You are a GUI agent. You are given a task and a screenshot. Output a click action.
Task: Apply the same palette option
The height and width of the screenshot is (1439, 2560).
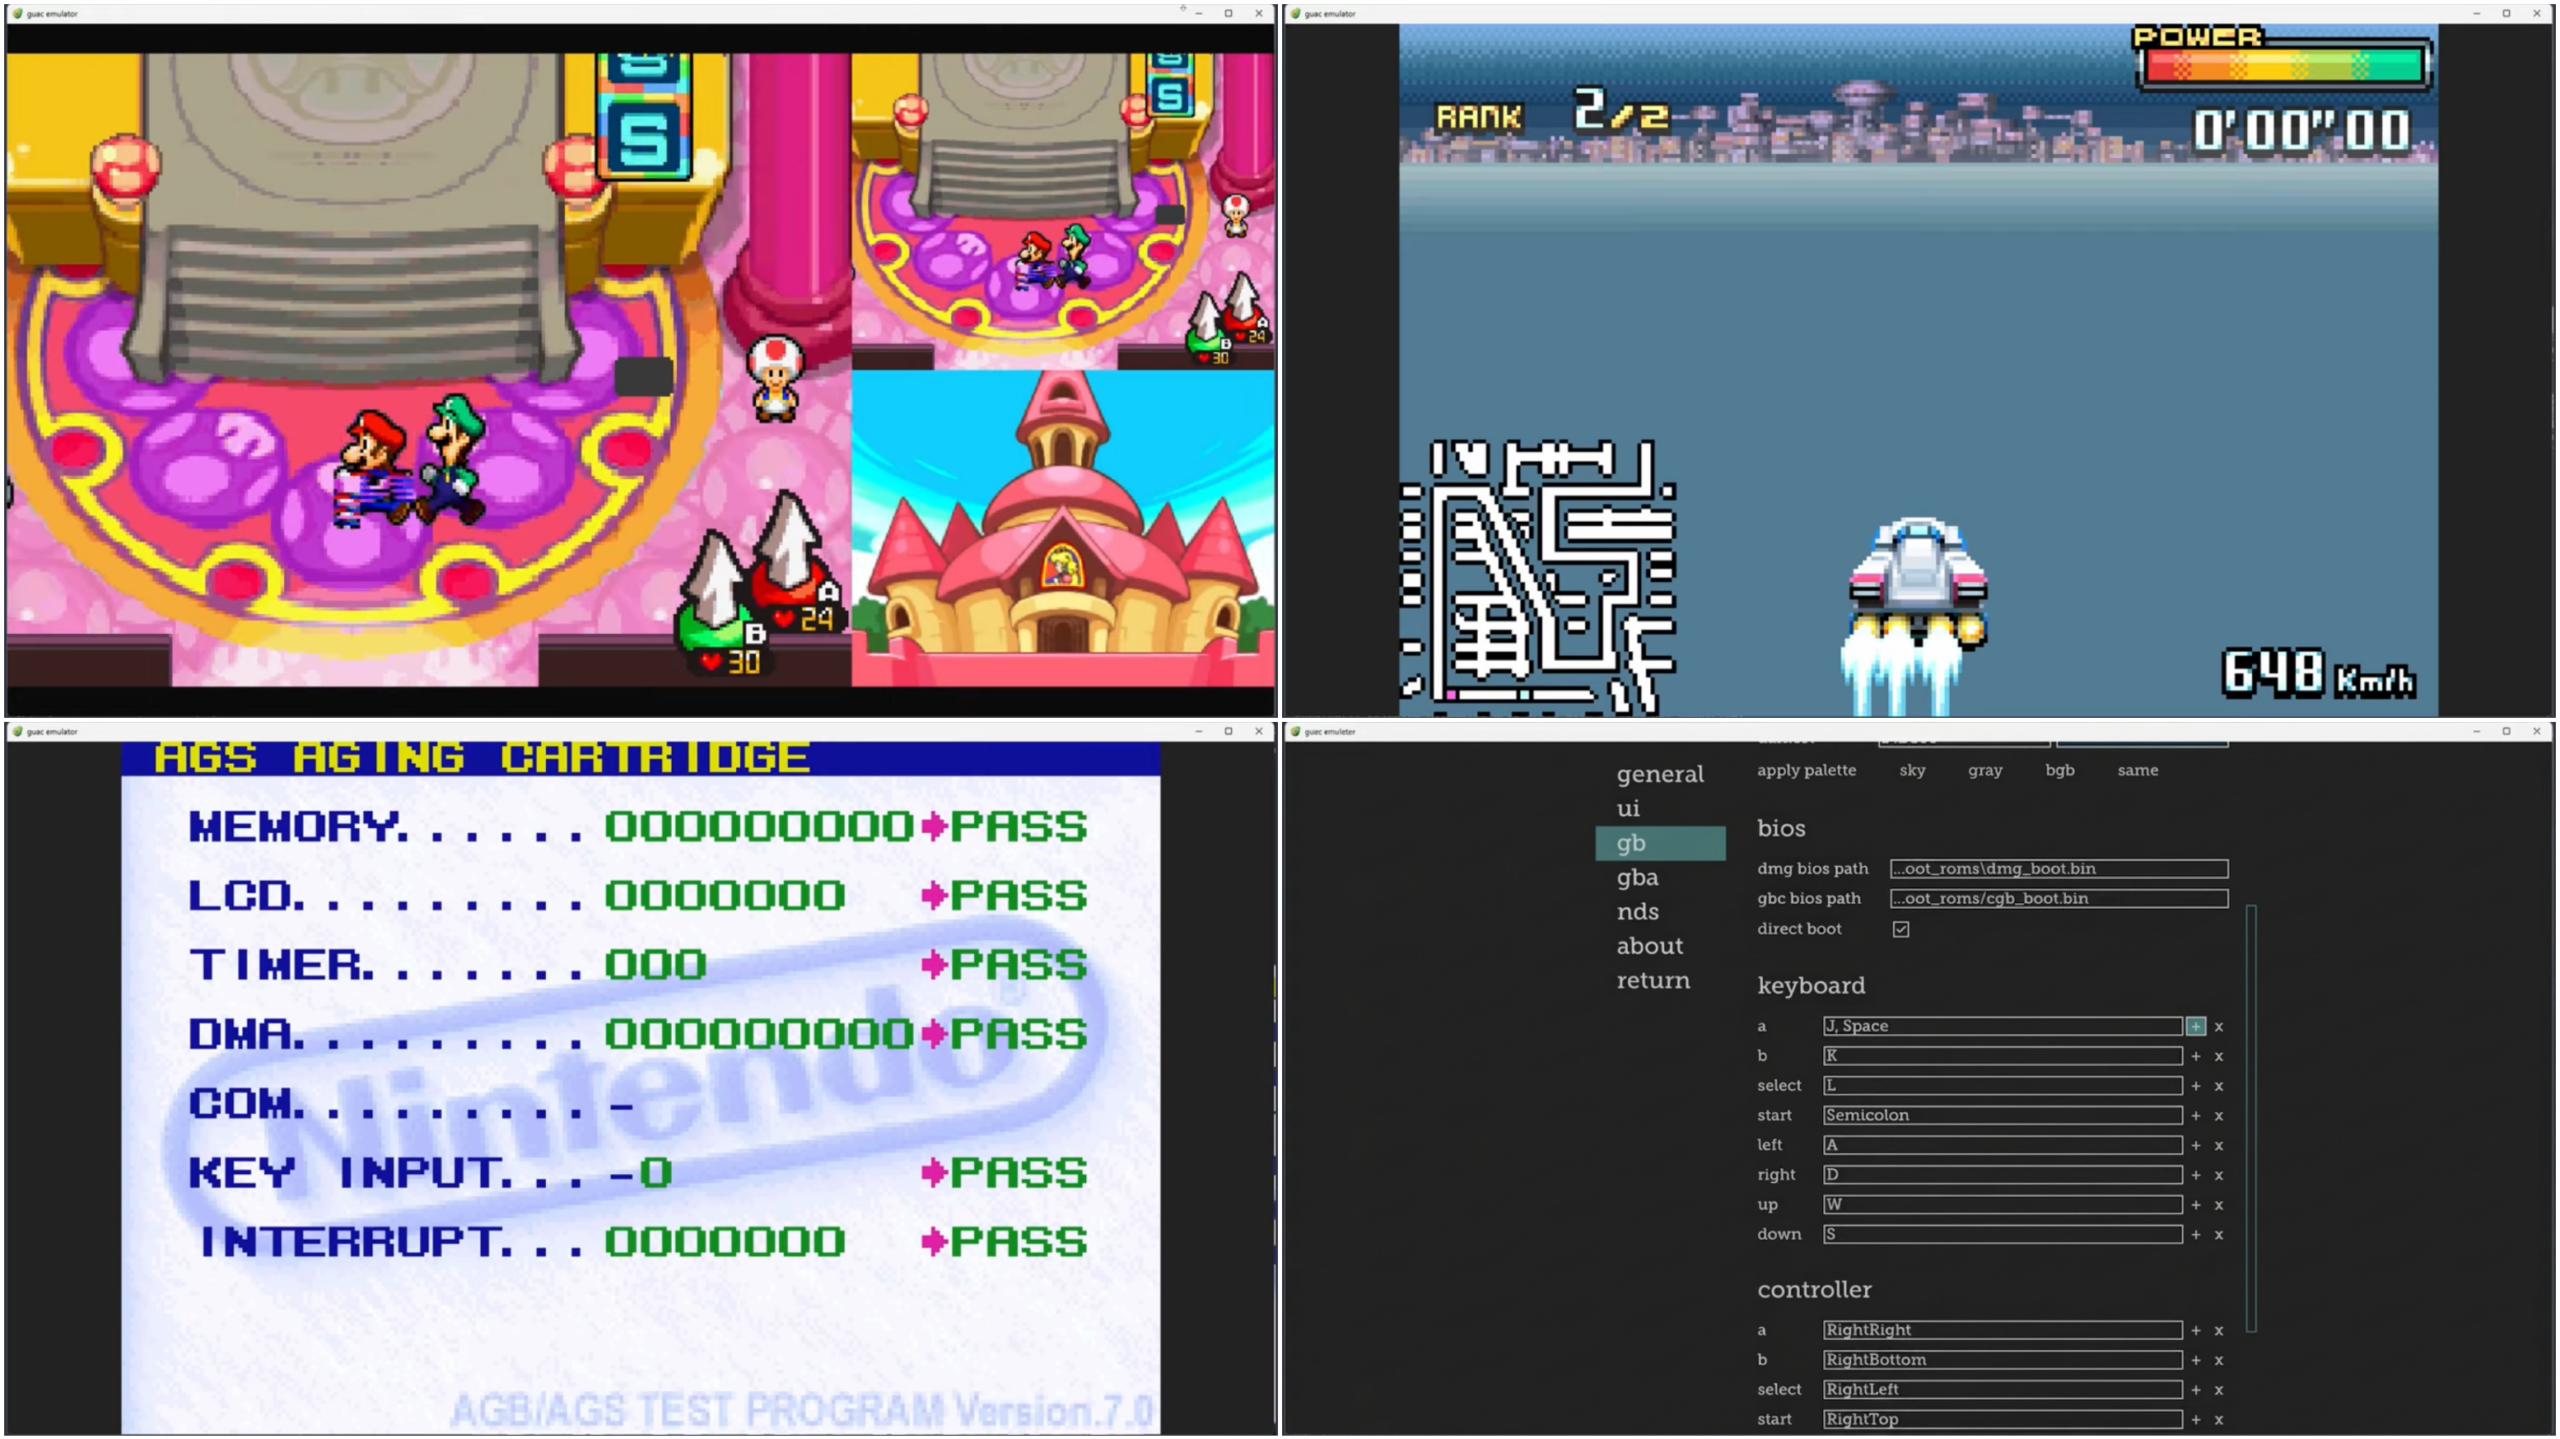tap(2137, 770)
